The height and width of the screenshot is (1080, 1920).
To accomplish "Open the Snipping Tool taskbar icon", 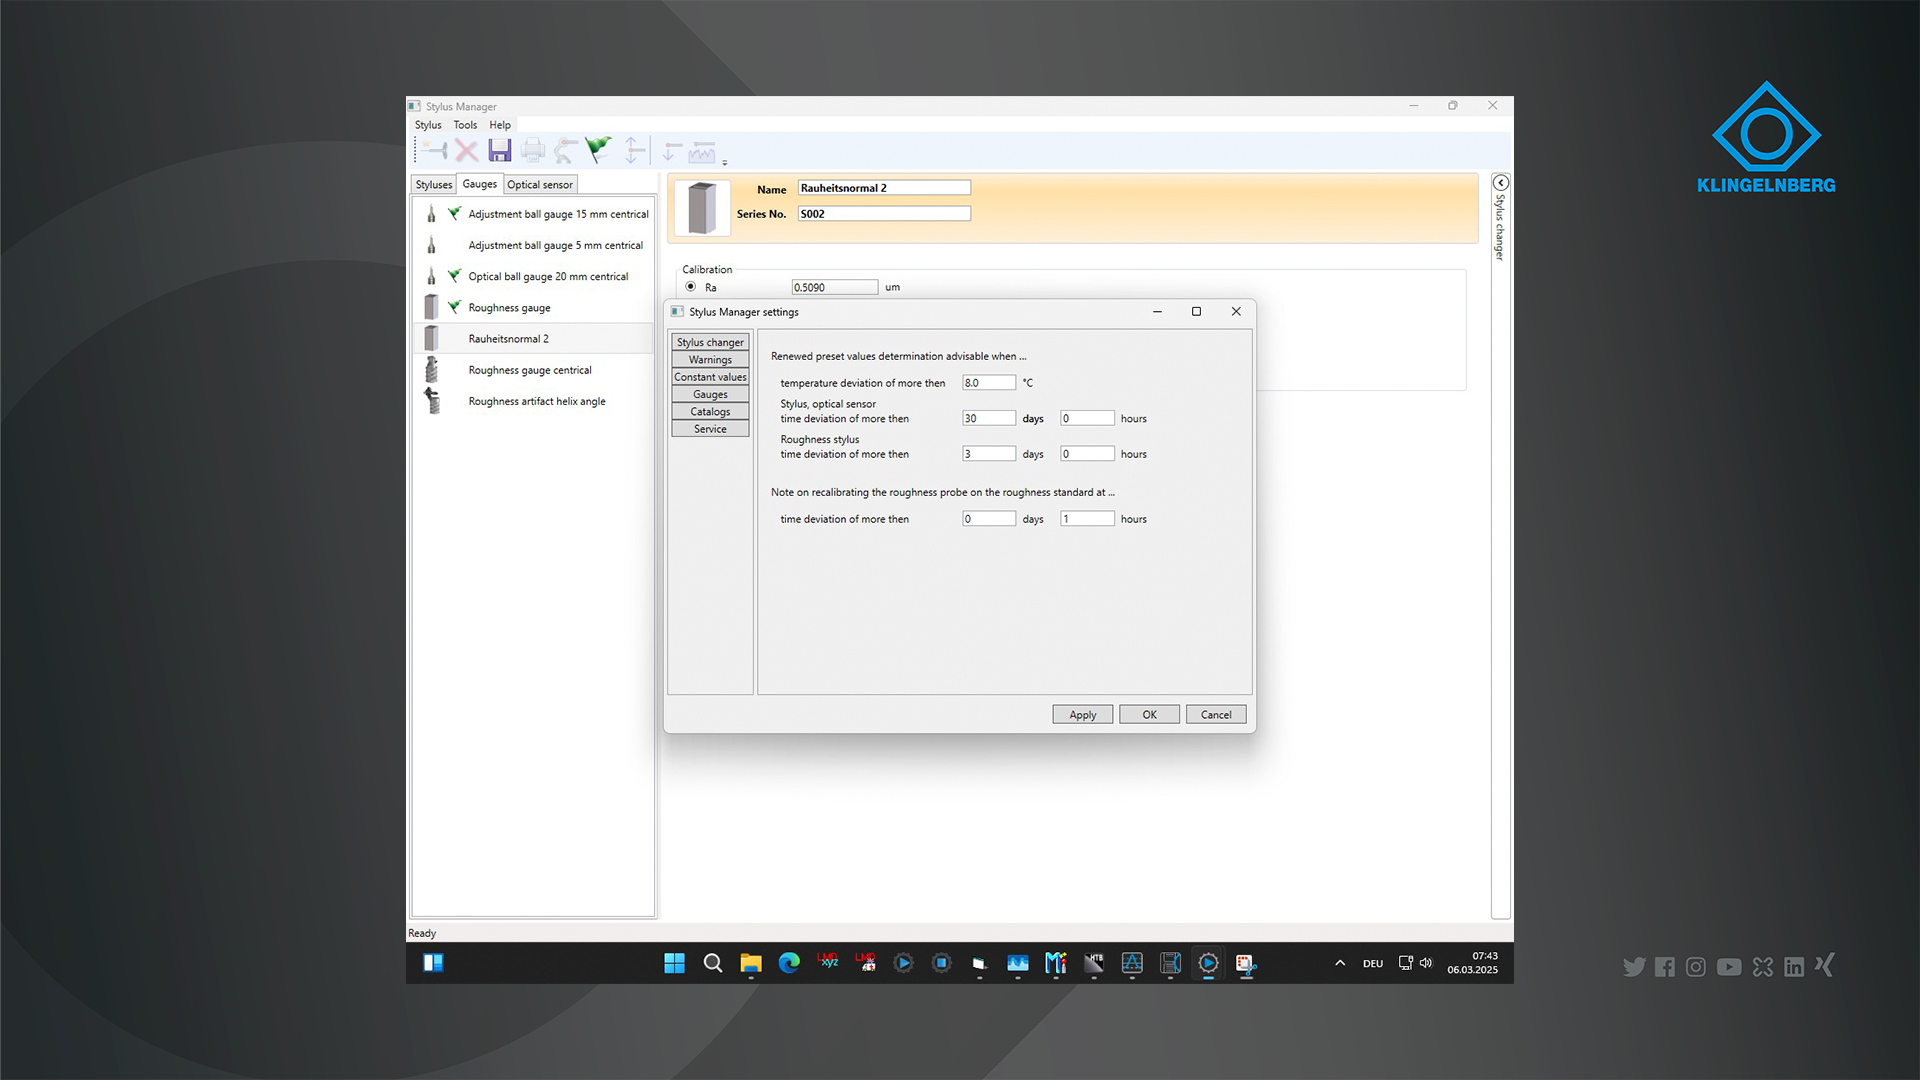I will click(x=1246, y=963).
